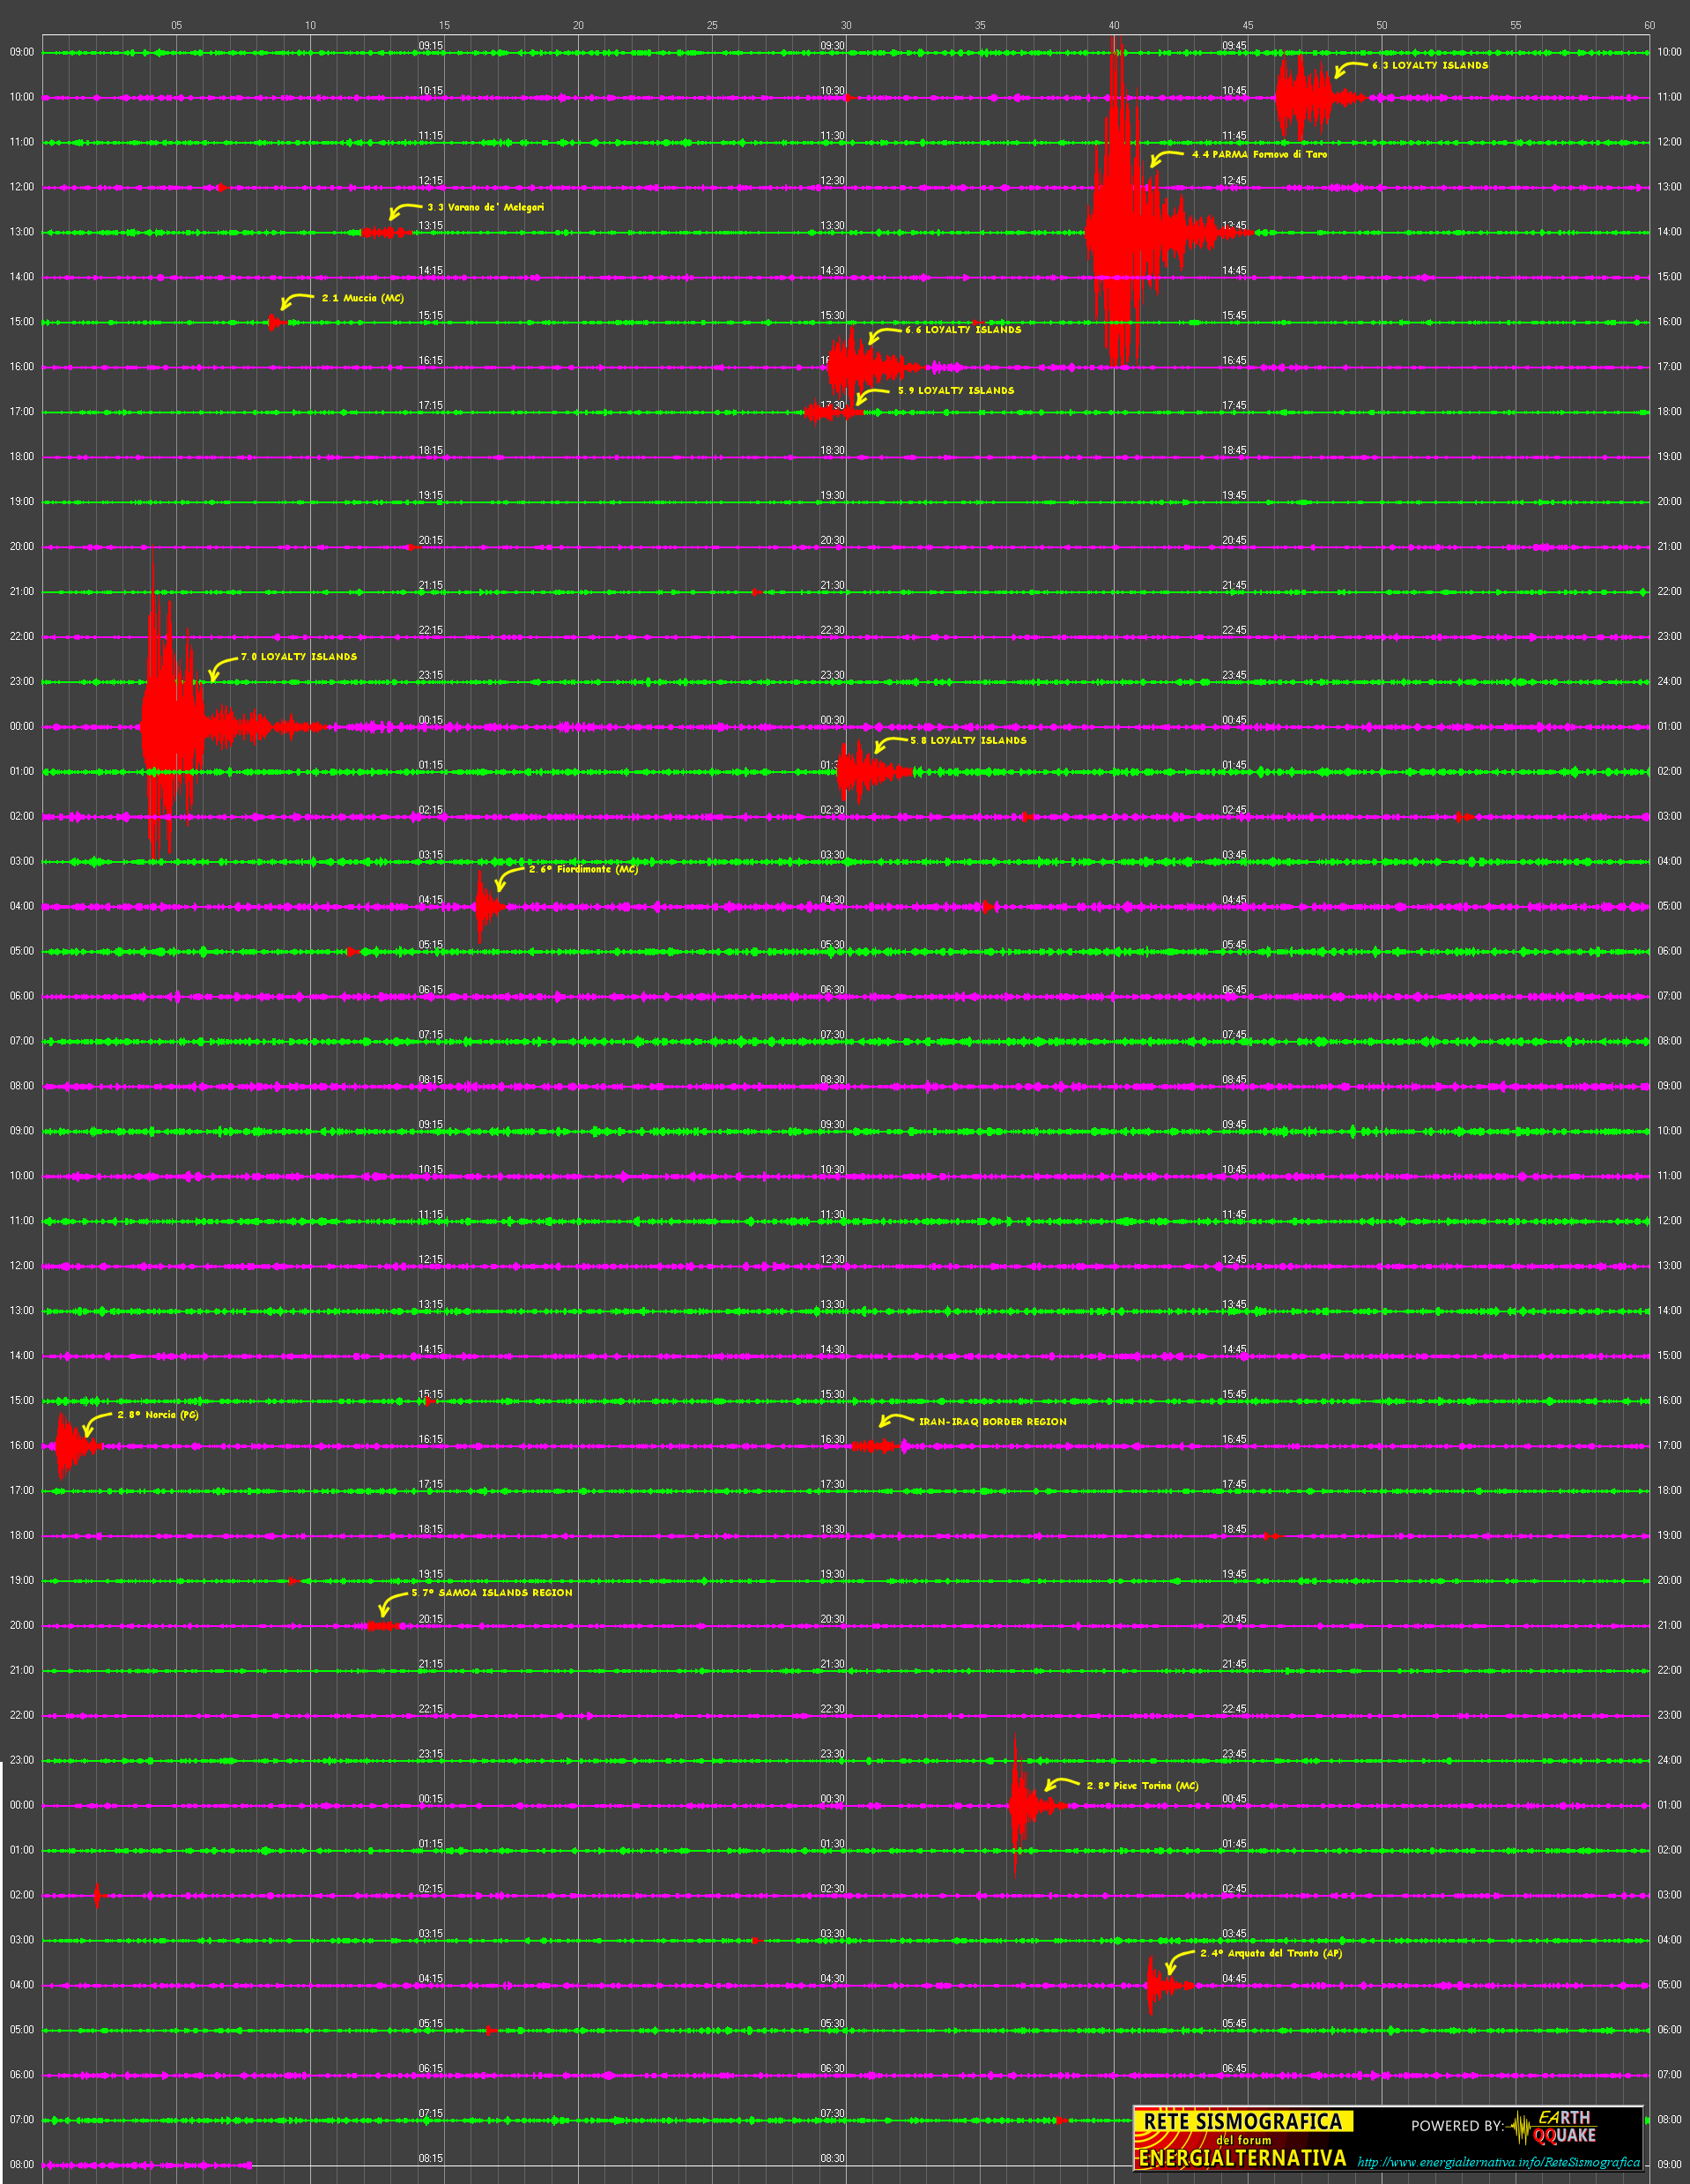Select the '2.1 Muccia (MC)' label
The height and width of the screenshot is (2184, 1690).
[x=363, y=298]
